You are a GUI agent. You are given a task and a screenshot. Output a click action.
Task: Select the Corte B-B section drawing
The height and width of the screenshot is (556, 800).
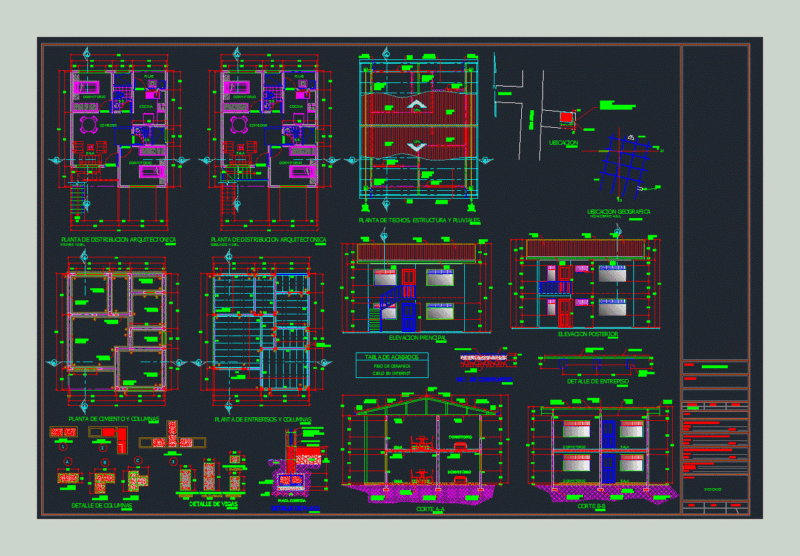coord(602,451)
